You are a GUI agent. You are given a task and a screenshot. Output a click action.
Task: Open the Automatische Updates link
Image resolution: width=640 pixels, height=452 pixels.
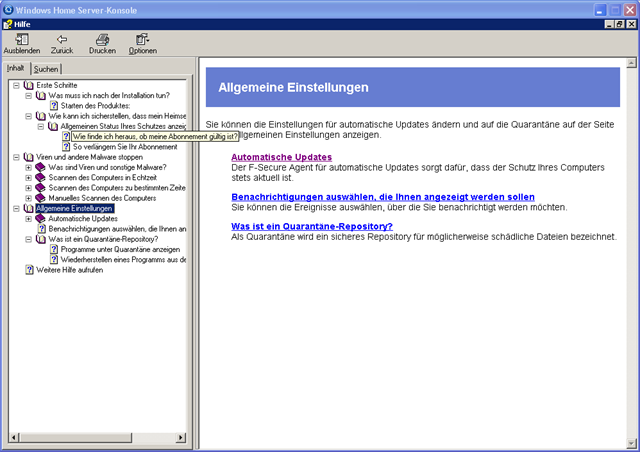pyautogui.click(x=281, y=157)
